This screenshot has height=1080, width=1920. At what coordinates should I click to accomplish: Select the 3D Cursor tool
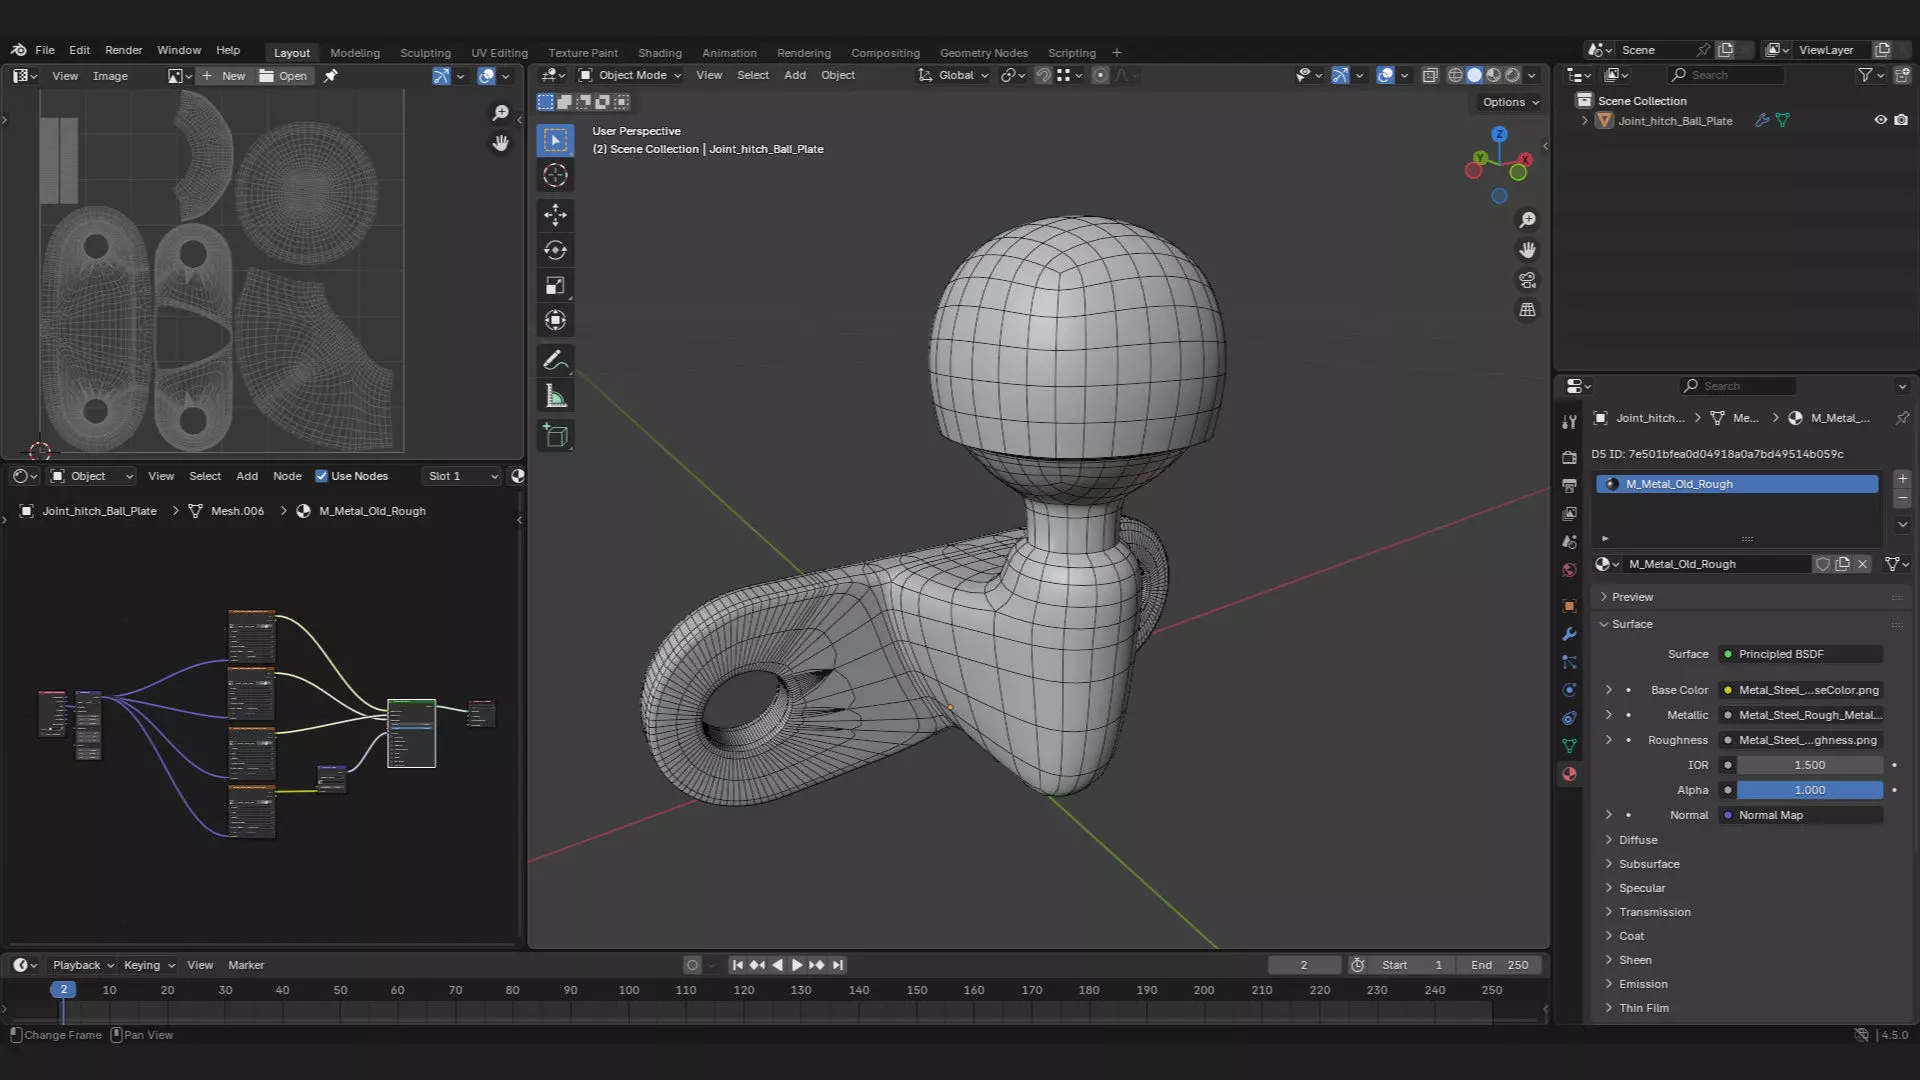click(555, 176)
